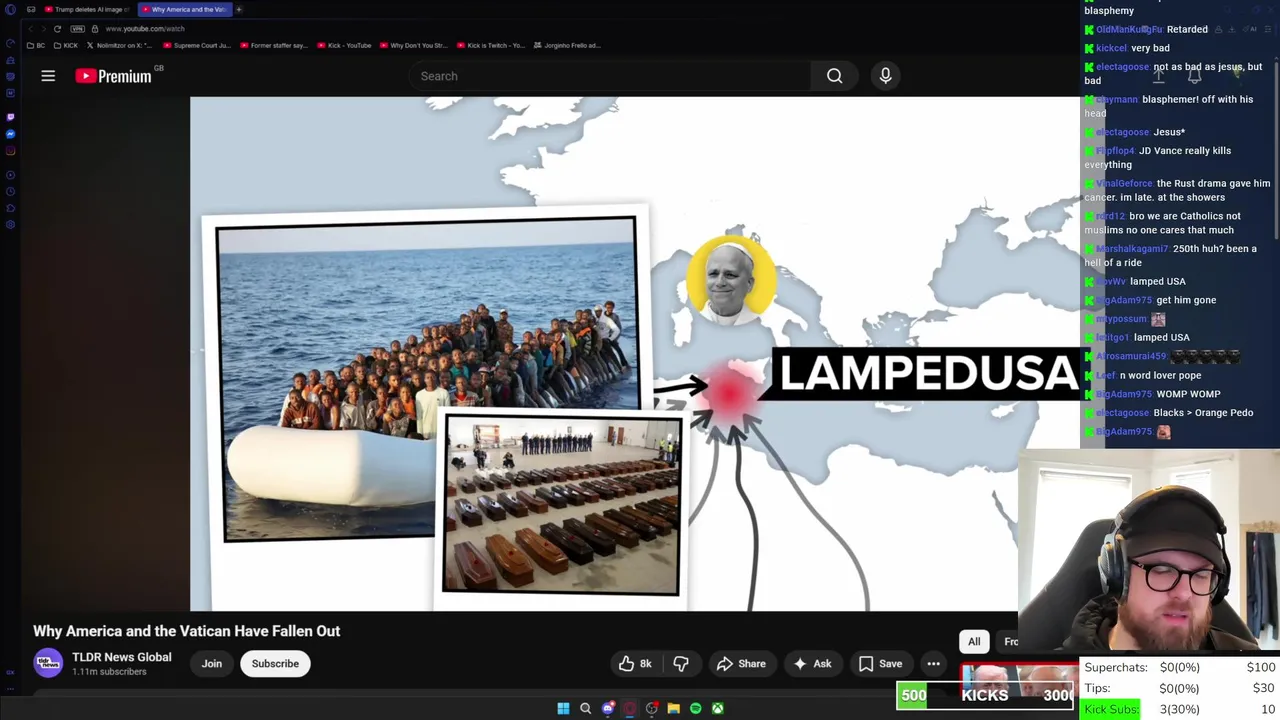Like the video with thumbs up
The image size is (1280, 720).
coord(635,664)
